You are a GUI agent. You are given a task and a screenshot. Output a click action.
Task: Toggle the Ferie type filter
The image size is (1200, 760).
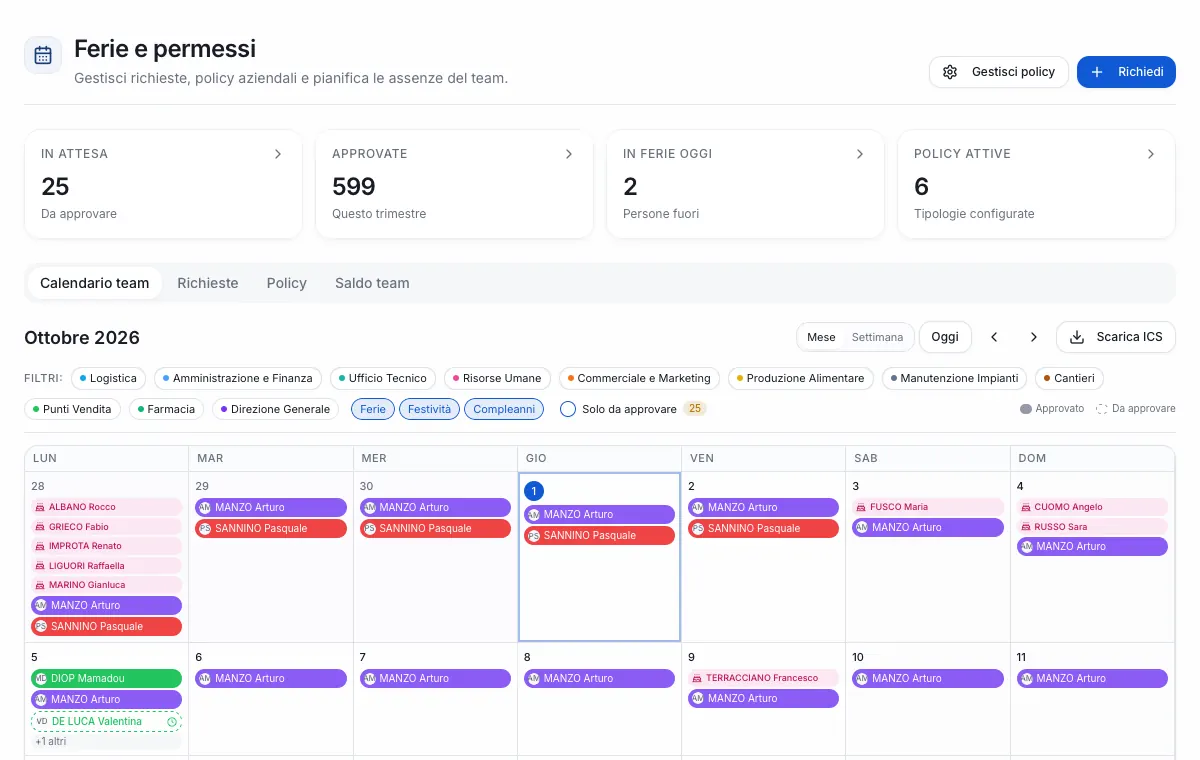tap(373, 409)
